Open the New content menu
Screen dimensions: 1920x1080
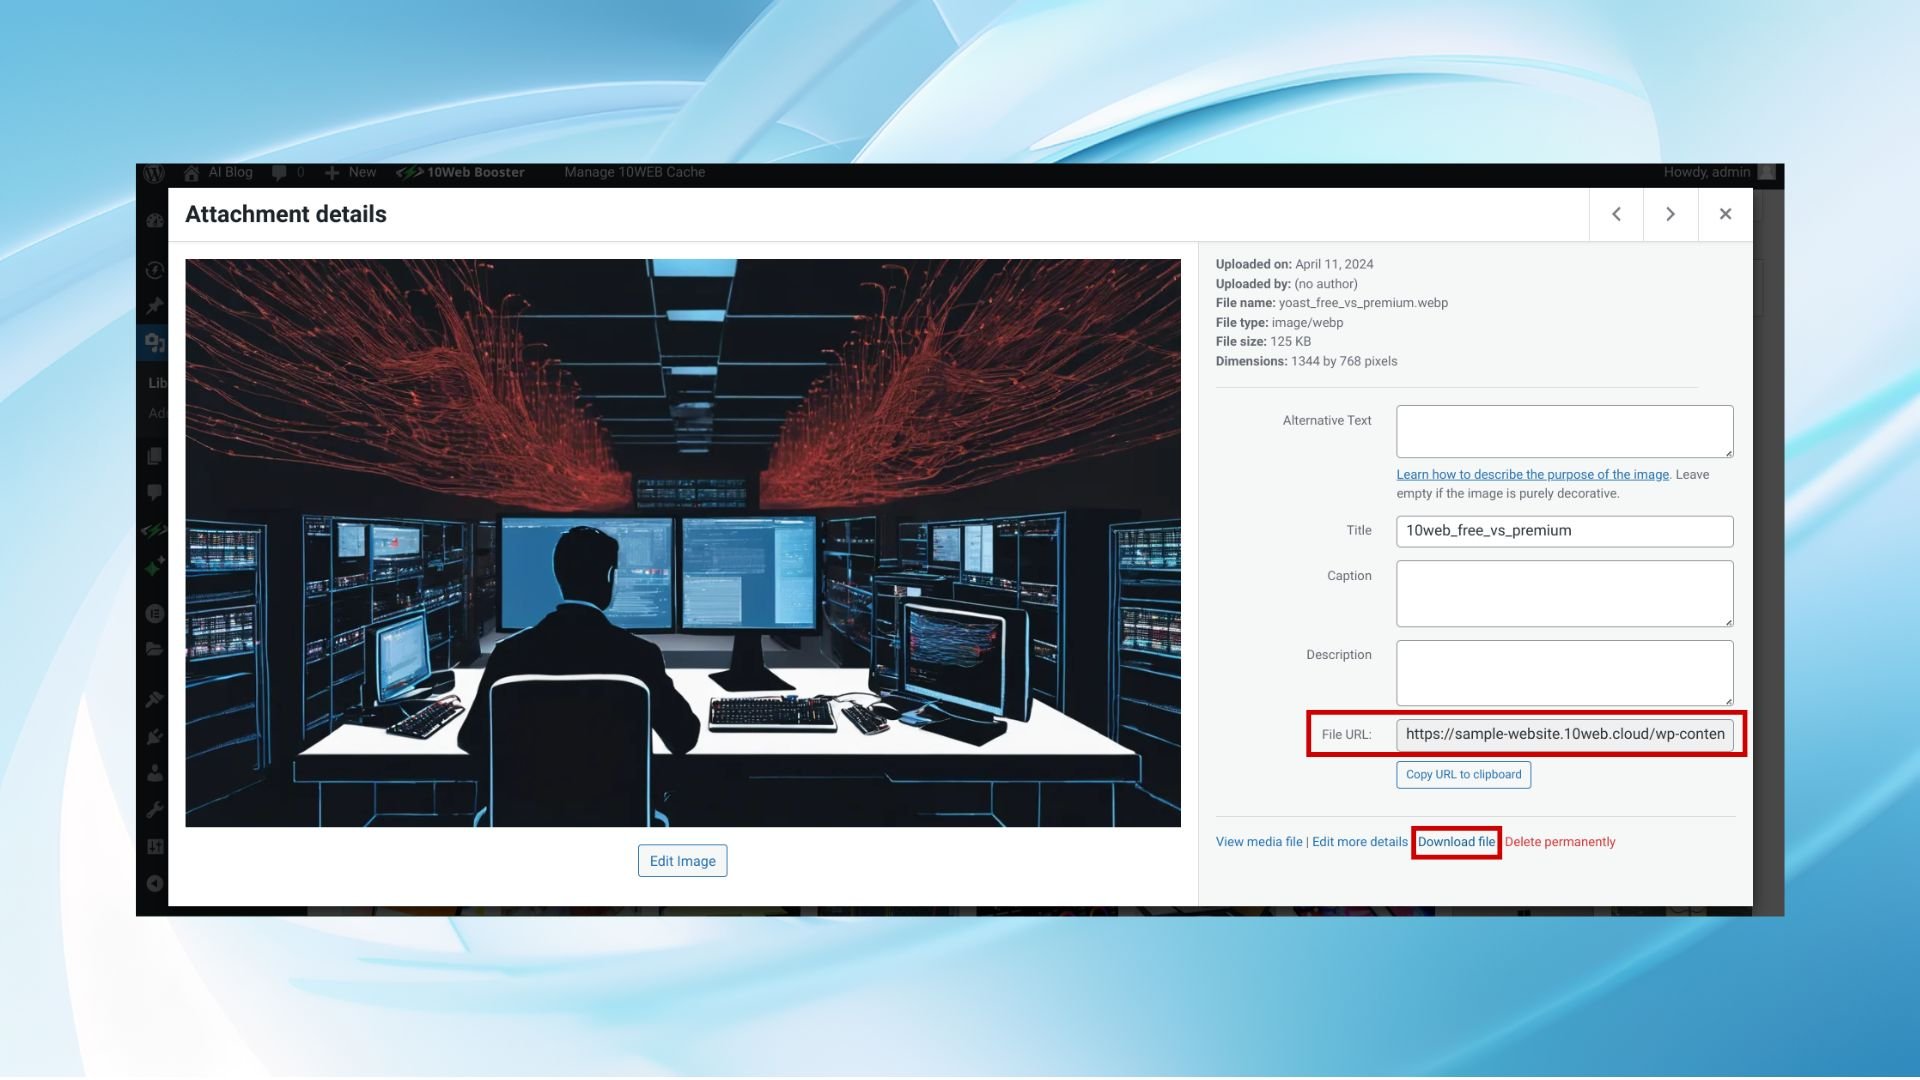[x=351, y=173]
